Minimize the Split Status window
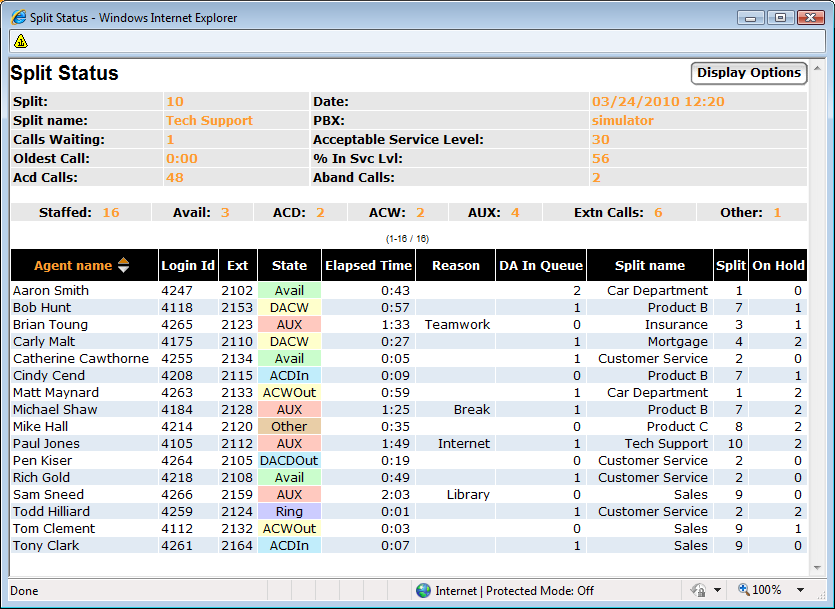This screenshot has width=835, height=609. [751, 18]
